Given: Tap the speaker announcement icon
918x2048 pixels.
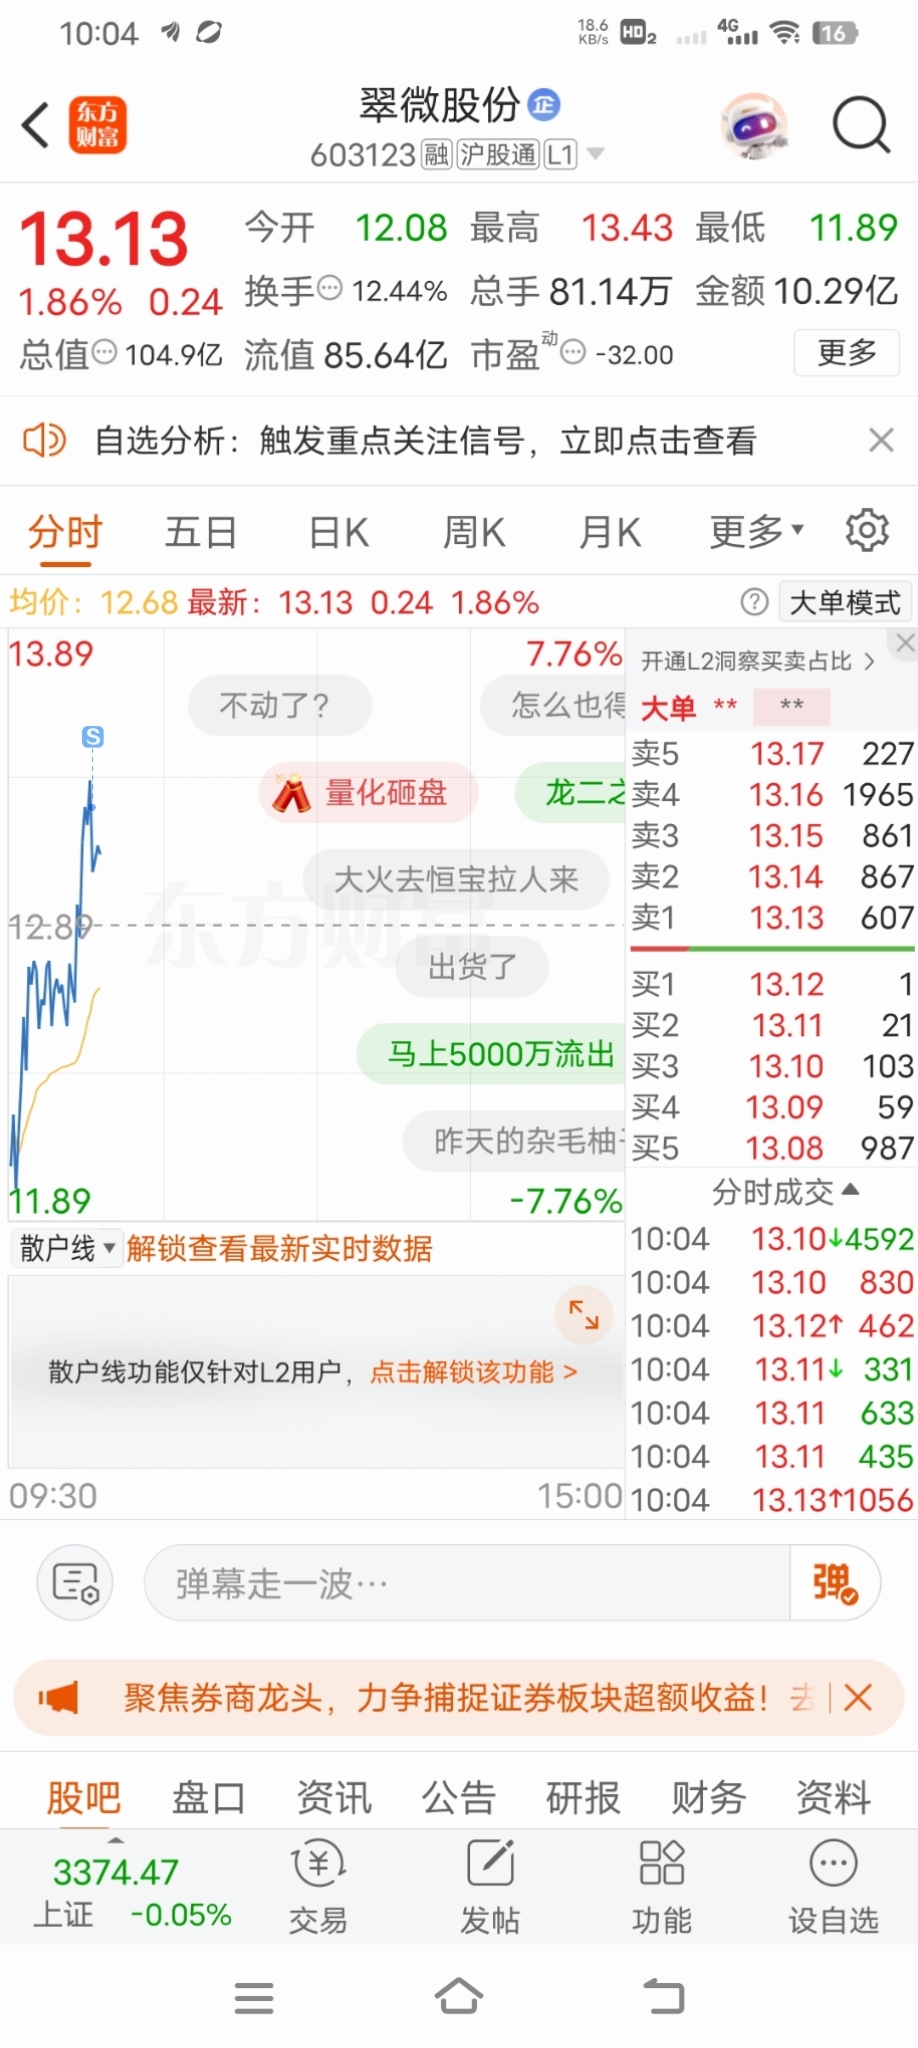Looking at the screenshot, I should pos(44,440).
